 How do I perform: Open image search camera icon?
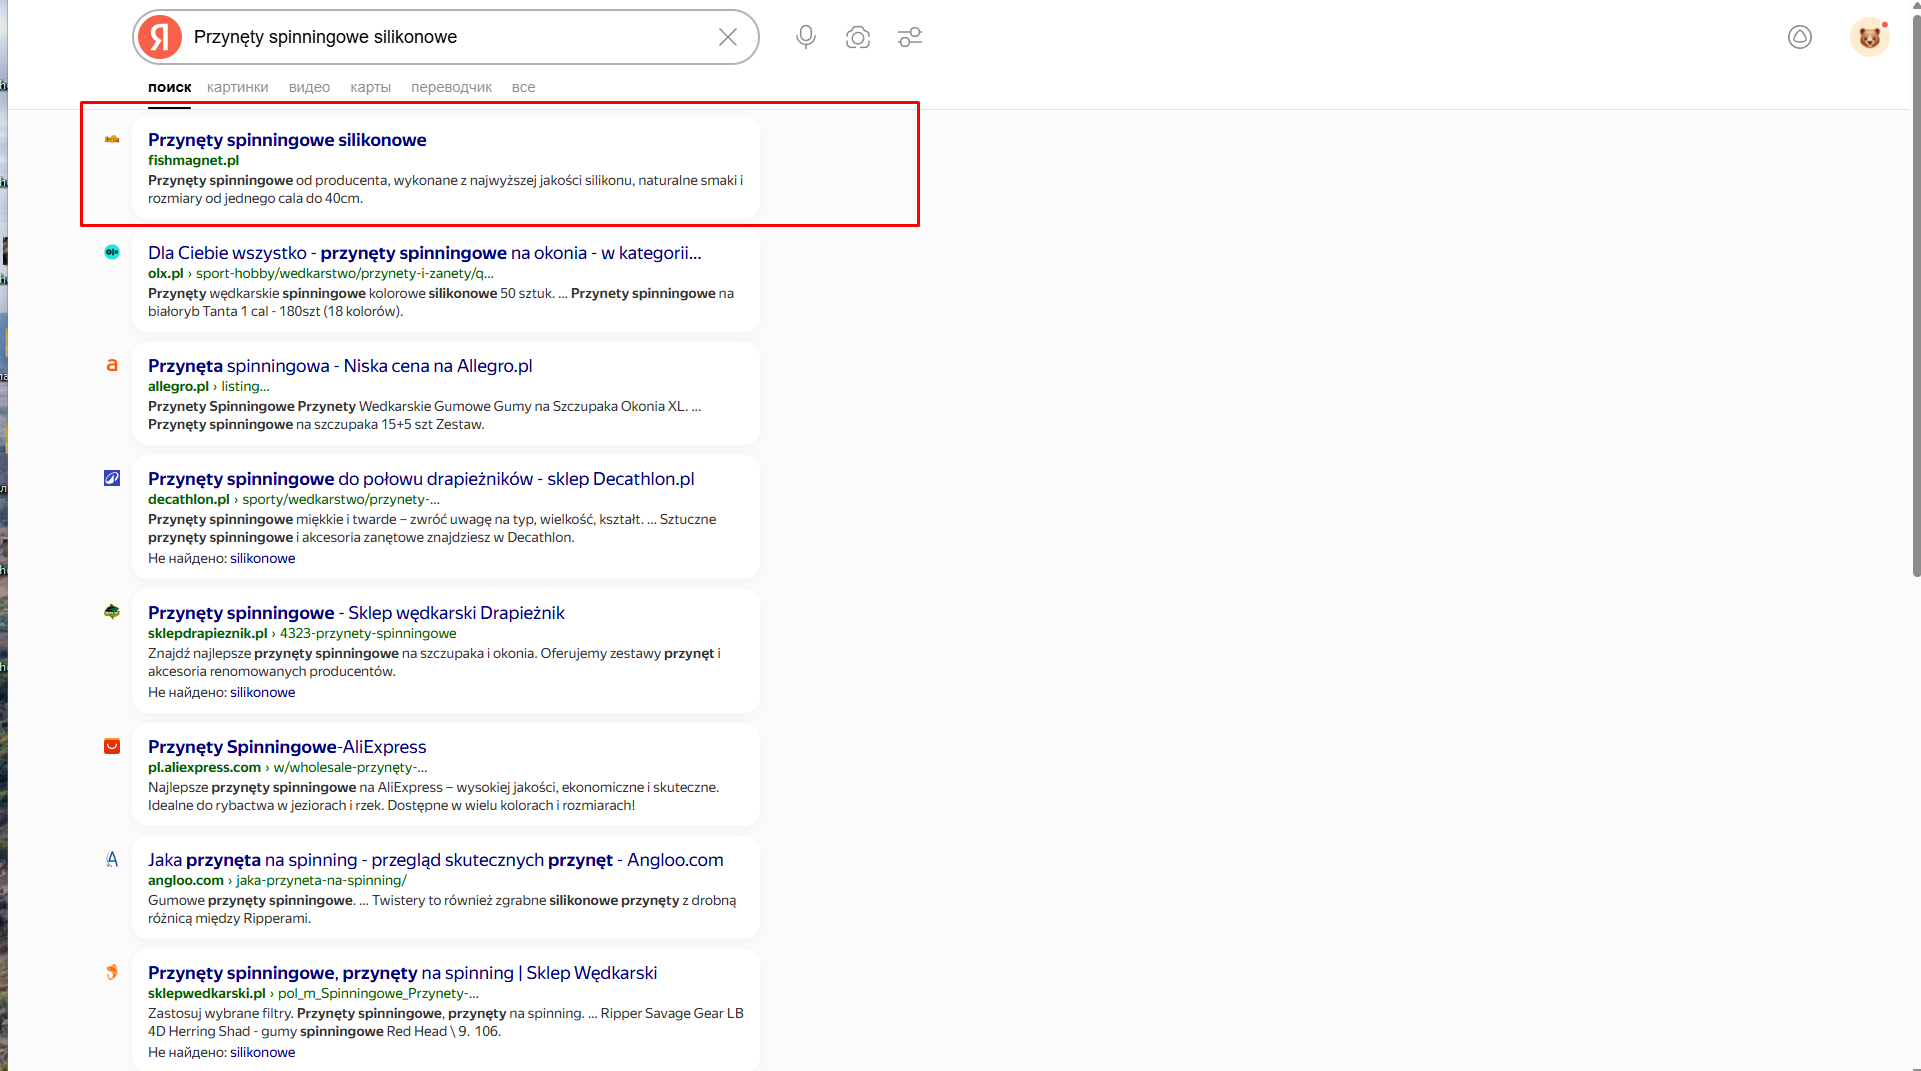point(858,37)
